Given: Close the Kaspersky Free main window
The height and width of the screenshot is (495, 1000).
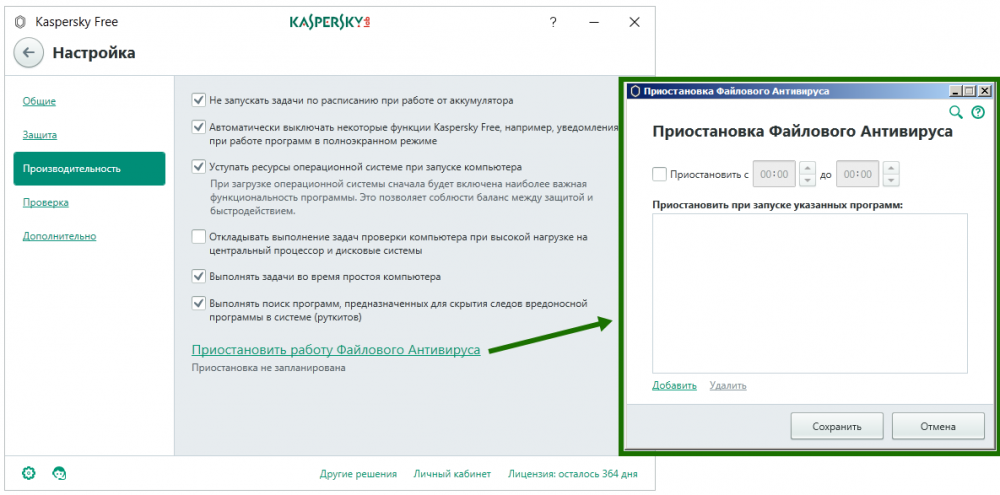Looking at the screenshot, I should [x=634, y=22].
